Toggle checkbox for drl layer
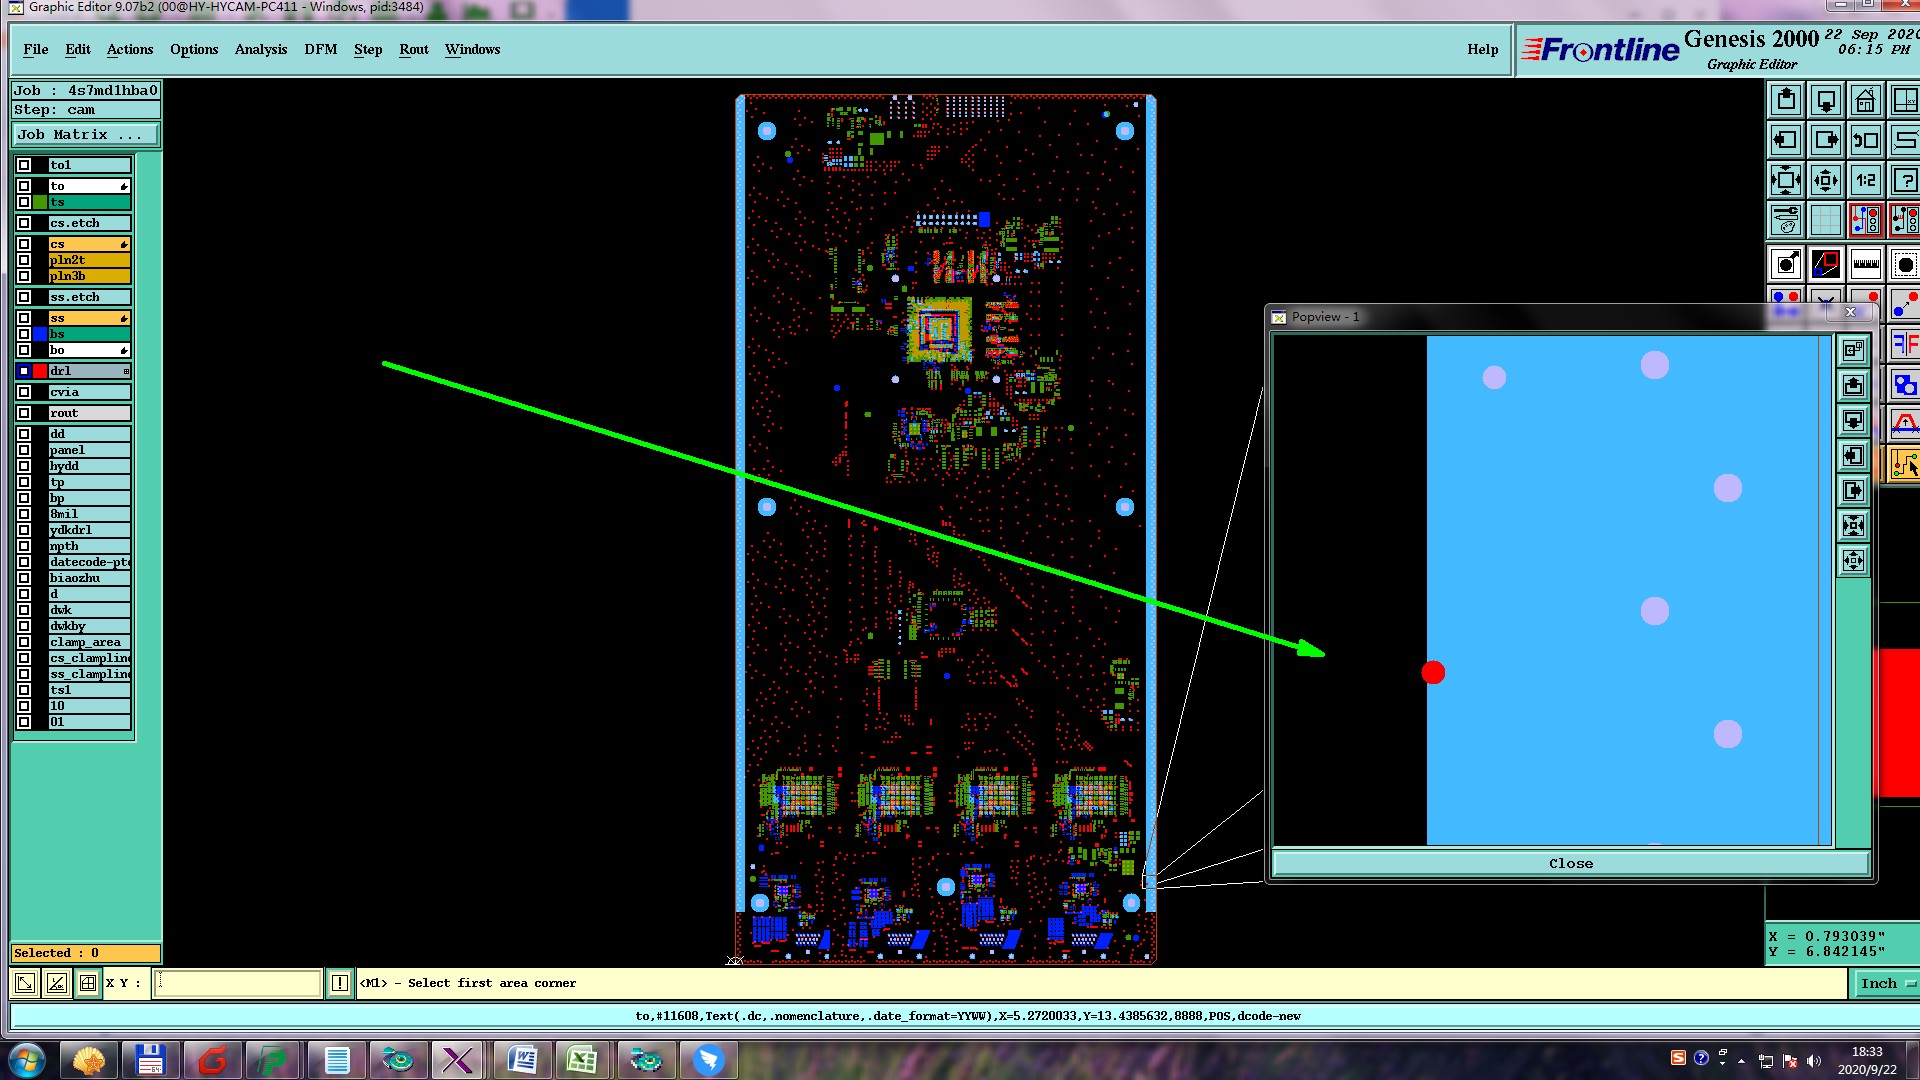The width and height of the screenshot is (1920, 1080). pos(24,371)
